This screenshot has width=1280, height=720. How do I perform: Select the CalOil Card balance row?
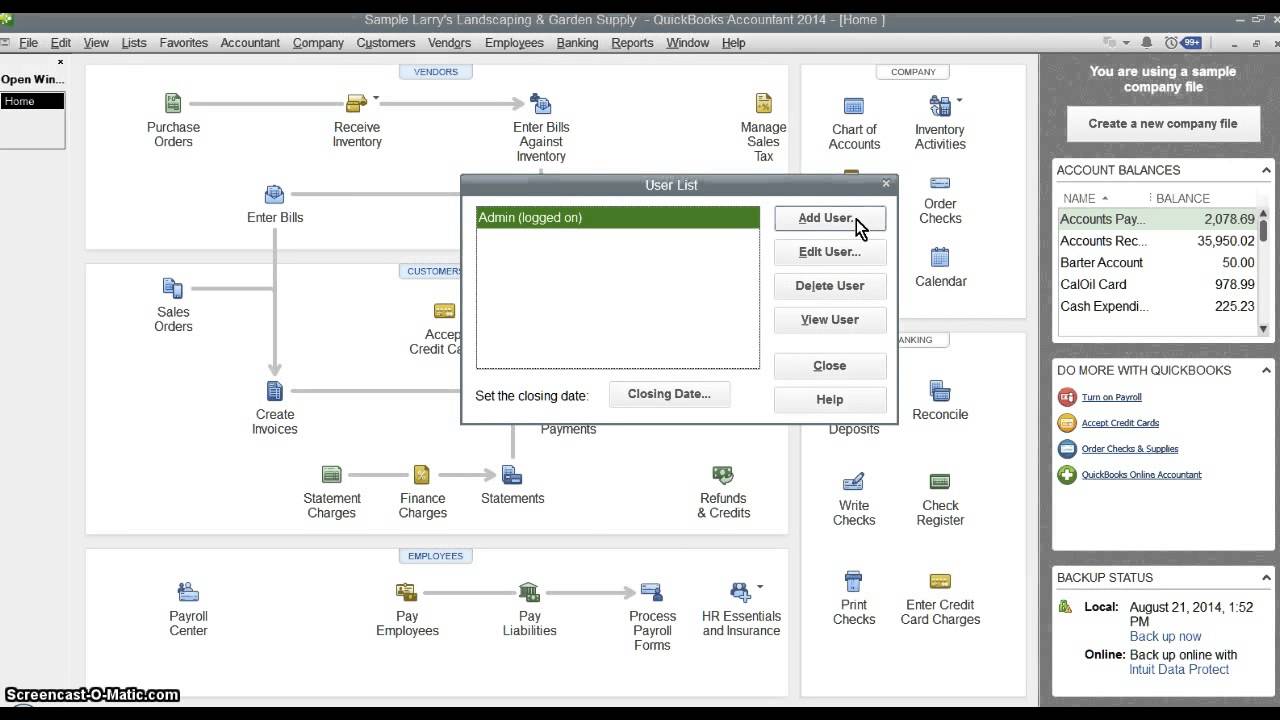tap(1157, 284)
